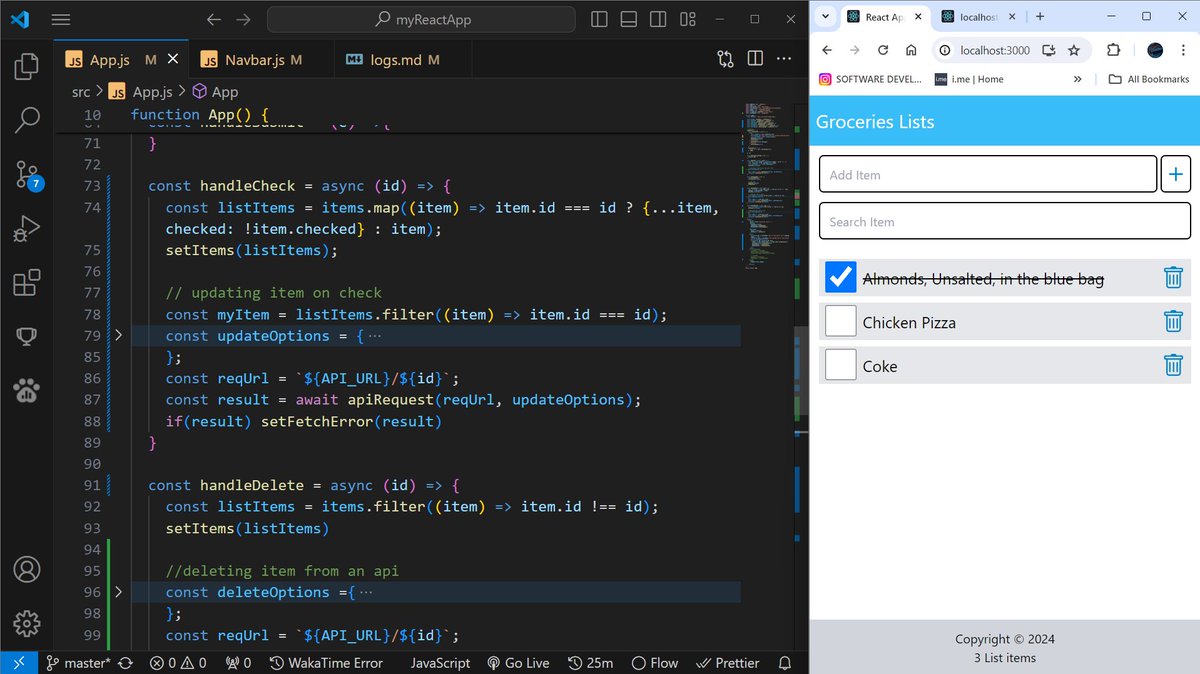
Task: Go back in VS Code navigation
Action: [213, 19]
